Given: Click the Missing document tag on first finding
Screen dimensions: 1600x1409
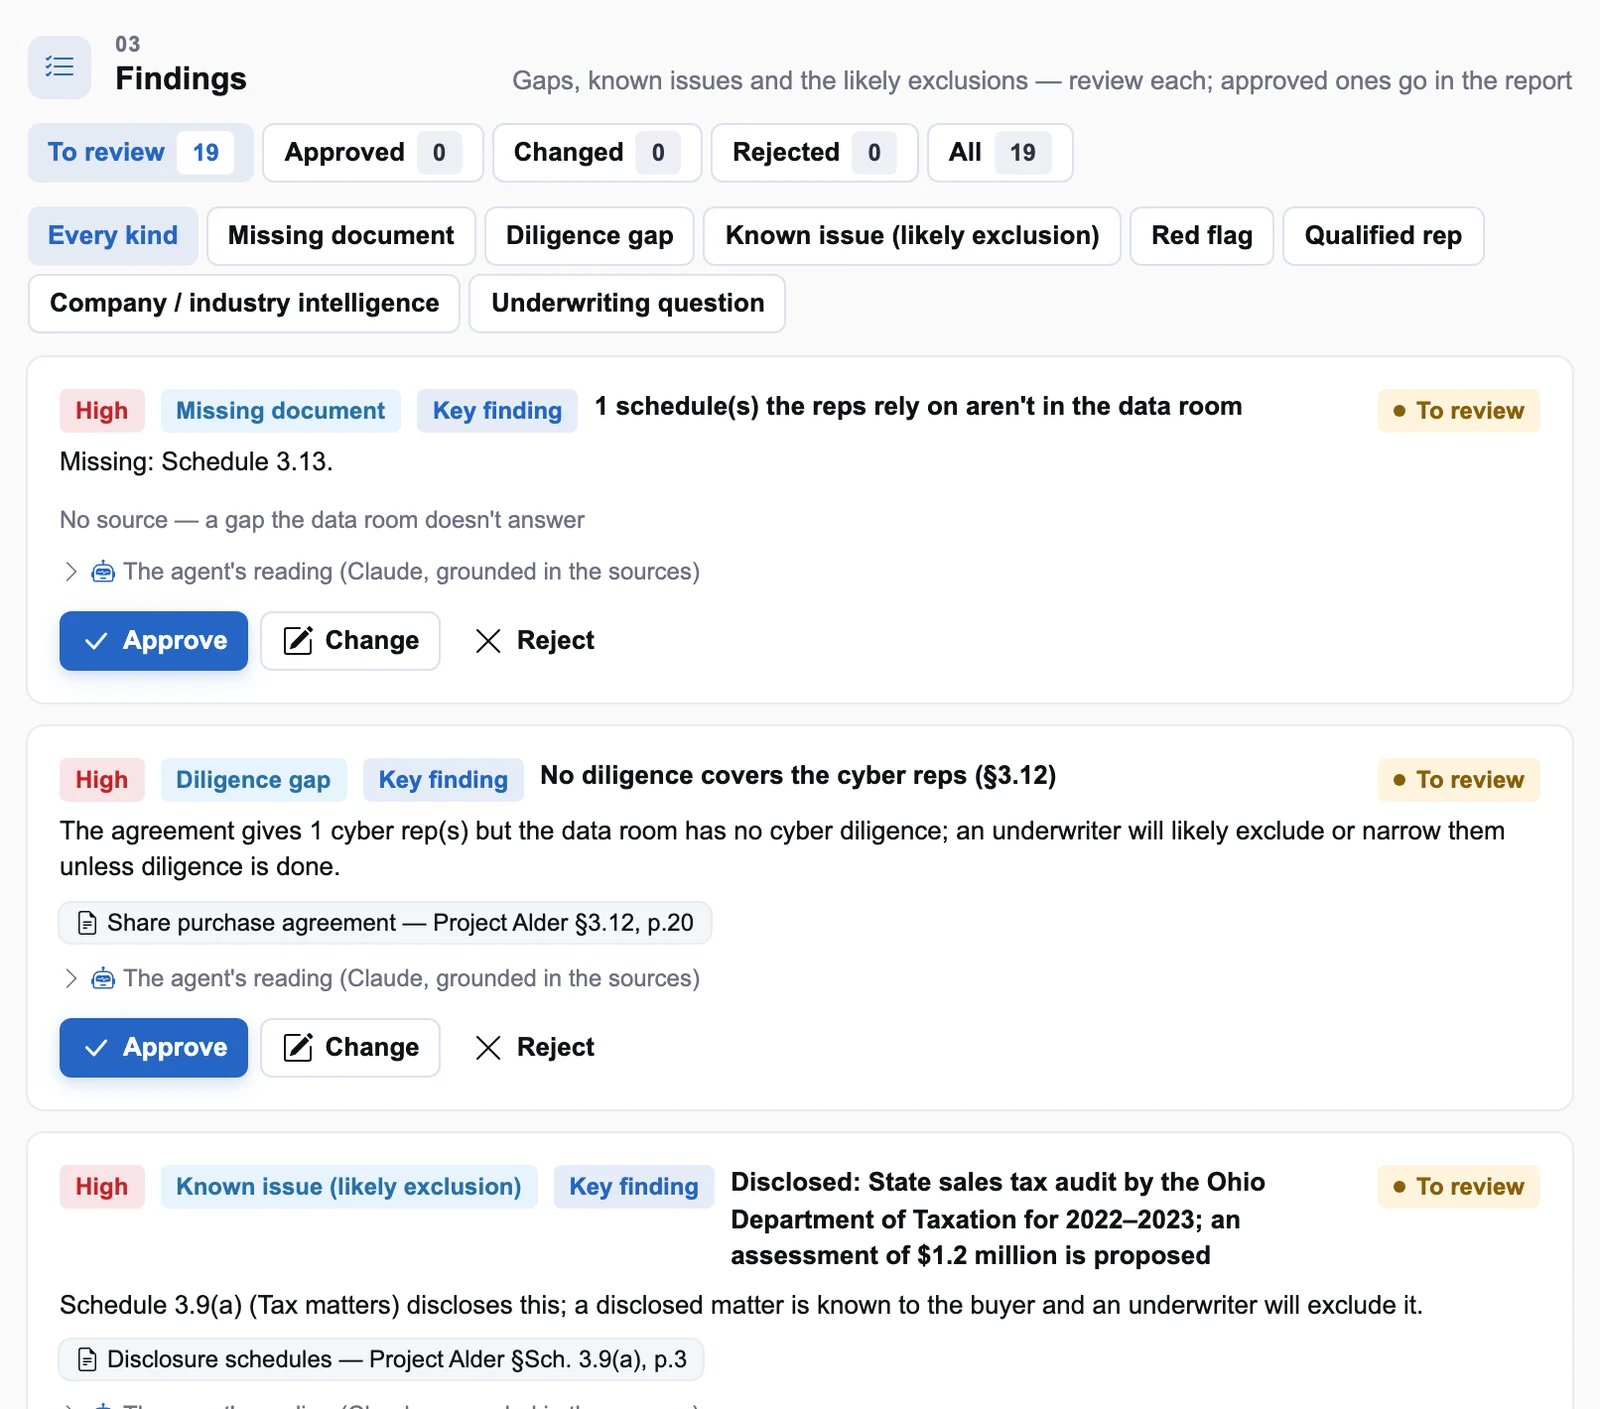Looking at the screenshot, I should click(281, 411).
